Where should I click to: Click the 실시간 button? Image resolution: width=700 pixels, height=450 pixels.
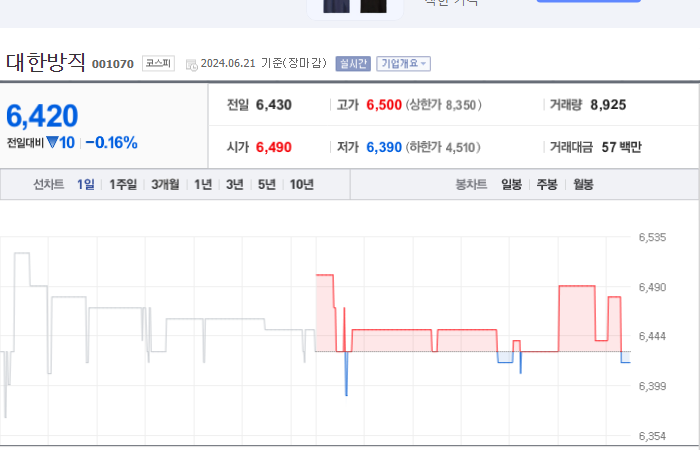coord(353,64)
